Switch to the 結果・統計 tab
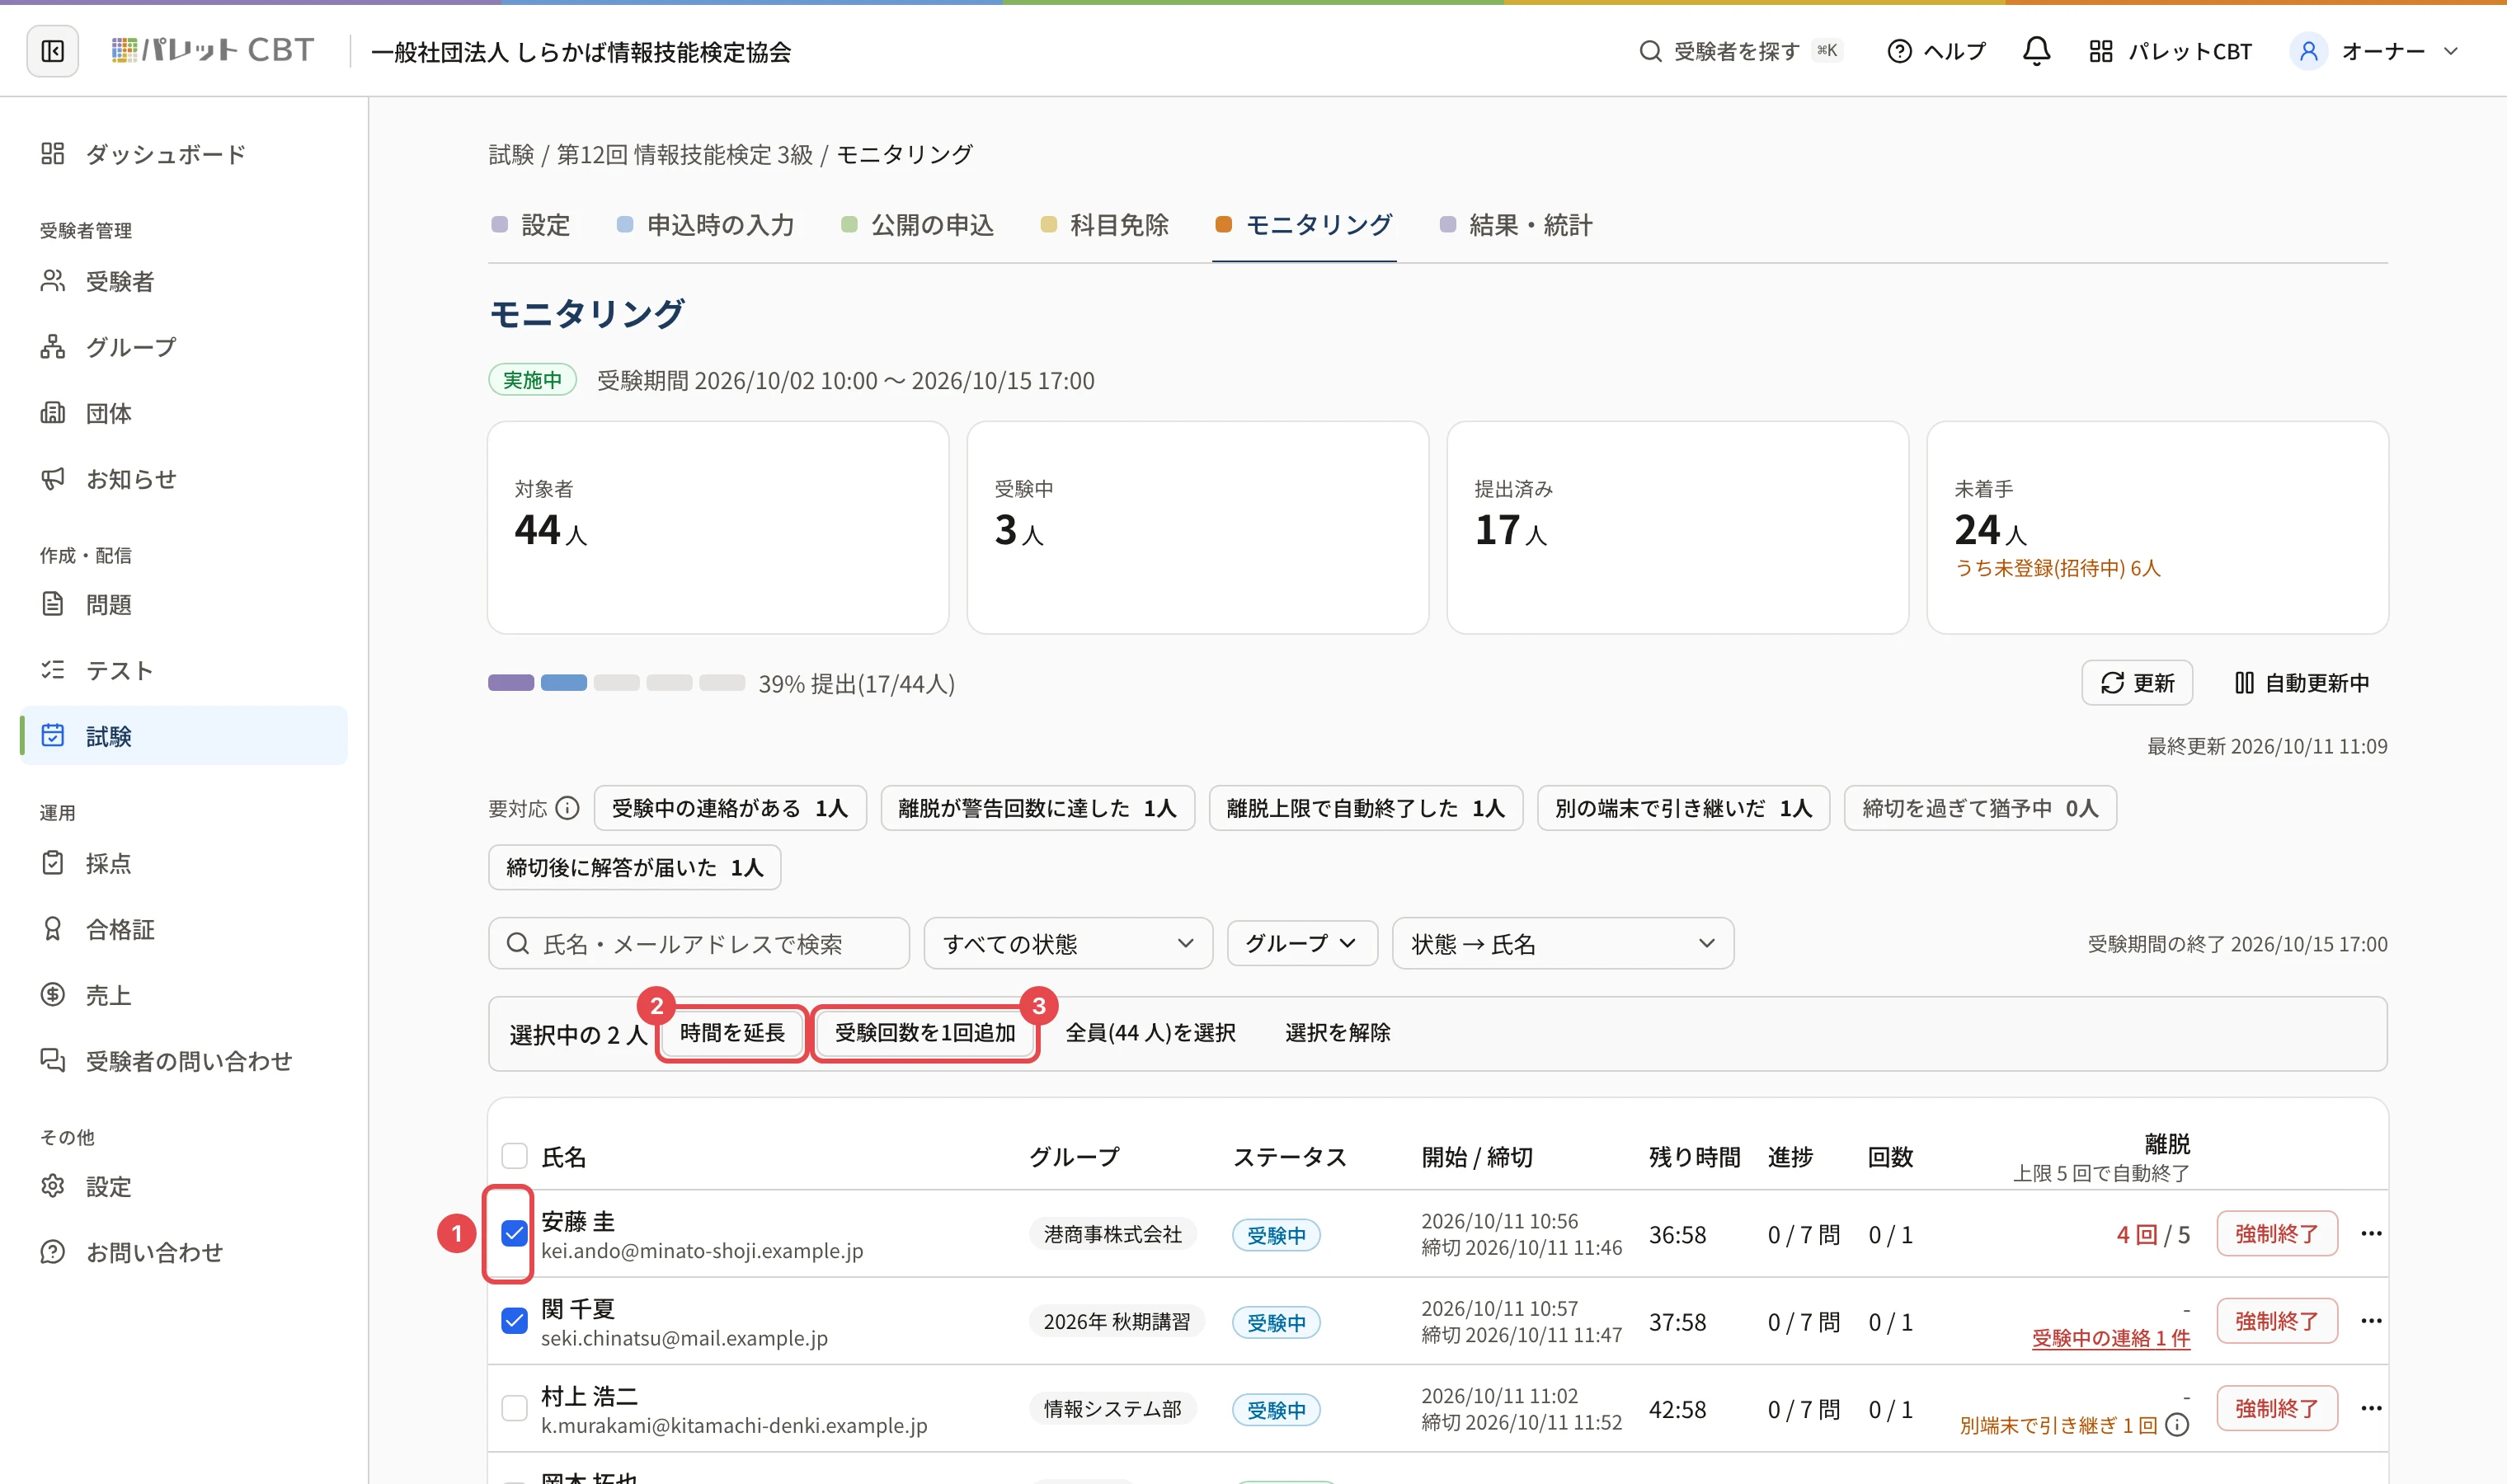The height and width of the screenshot is (1484, 2507). pos(1516,225)
